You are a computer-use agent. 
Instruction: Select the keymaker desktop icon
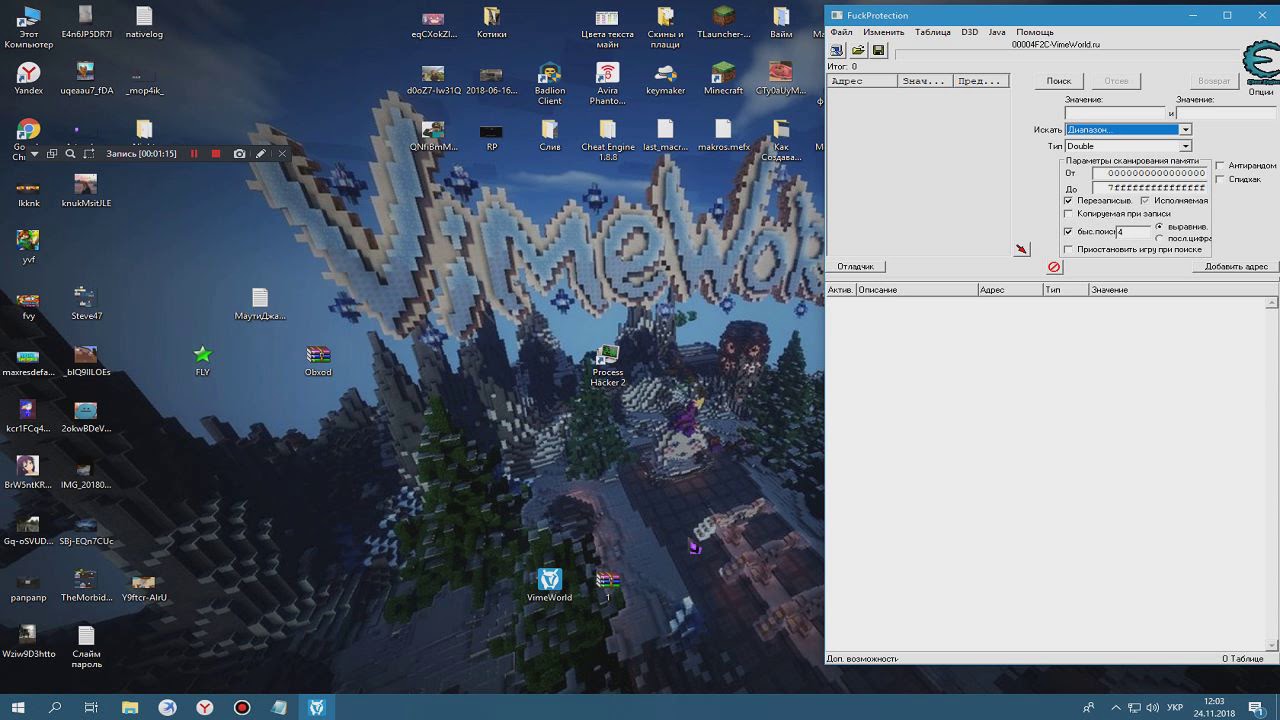pos(665,79)
